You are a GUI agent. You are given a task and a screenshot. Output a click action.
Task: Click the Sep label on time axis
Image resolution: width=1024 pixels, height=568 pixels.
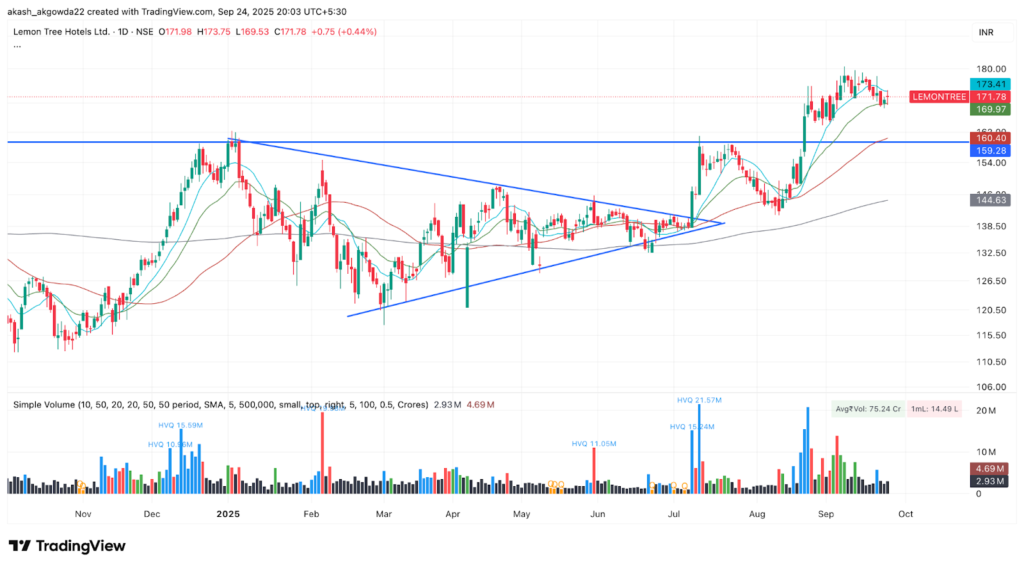click(826, 514)
